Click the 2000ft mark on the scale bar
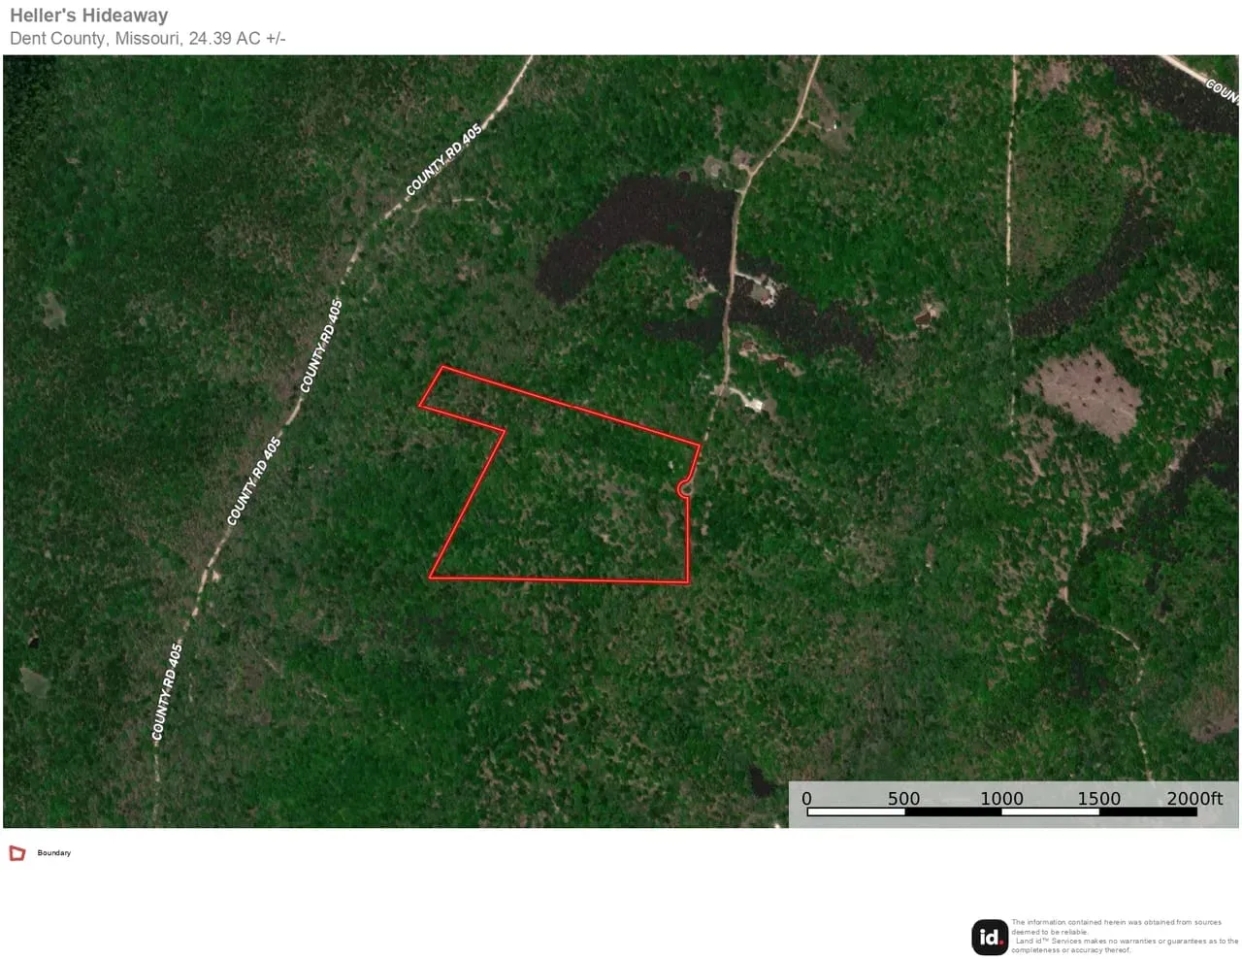Viewport: 1242px width, 960px height. coord(1196,799)
